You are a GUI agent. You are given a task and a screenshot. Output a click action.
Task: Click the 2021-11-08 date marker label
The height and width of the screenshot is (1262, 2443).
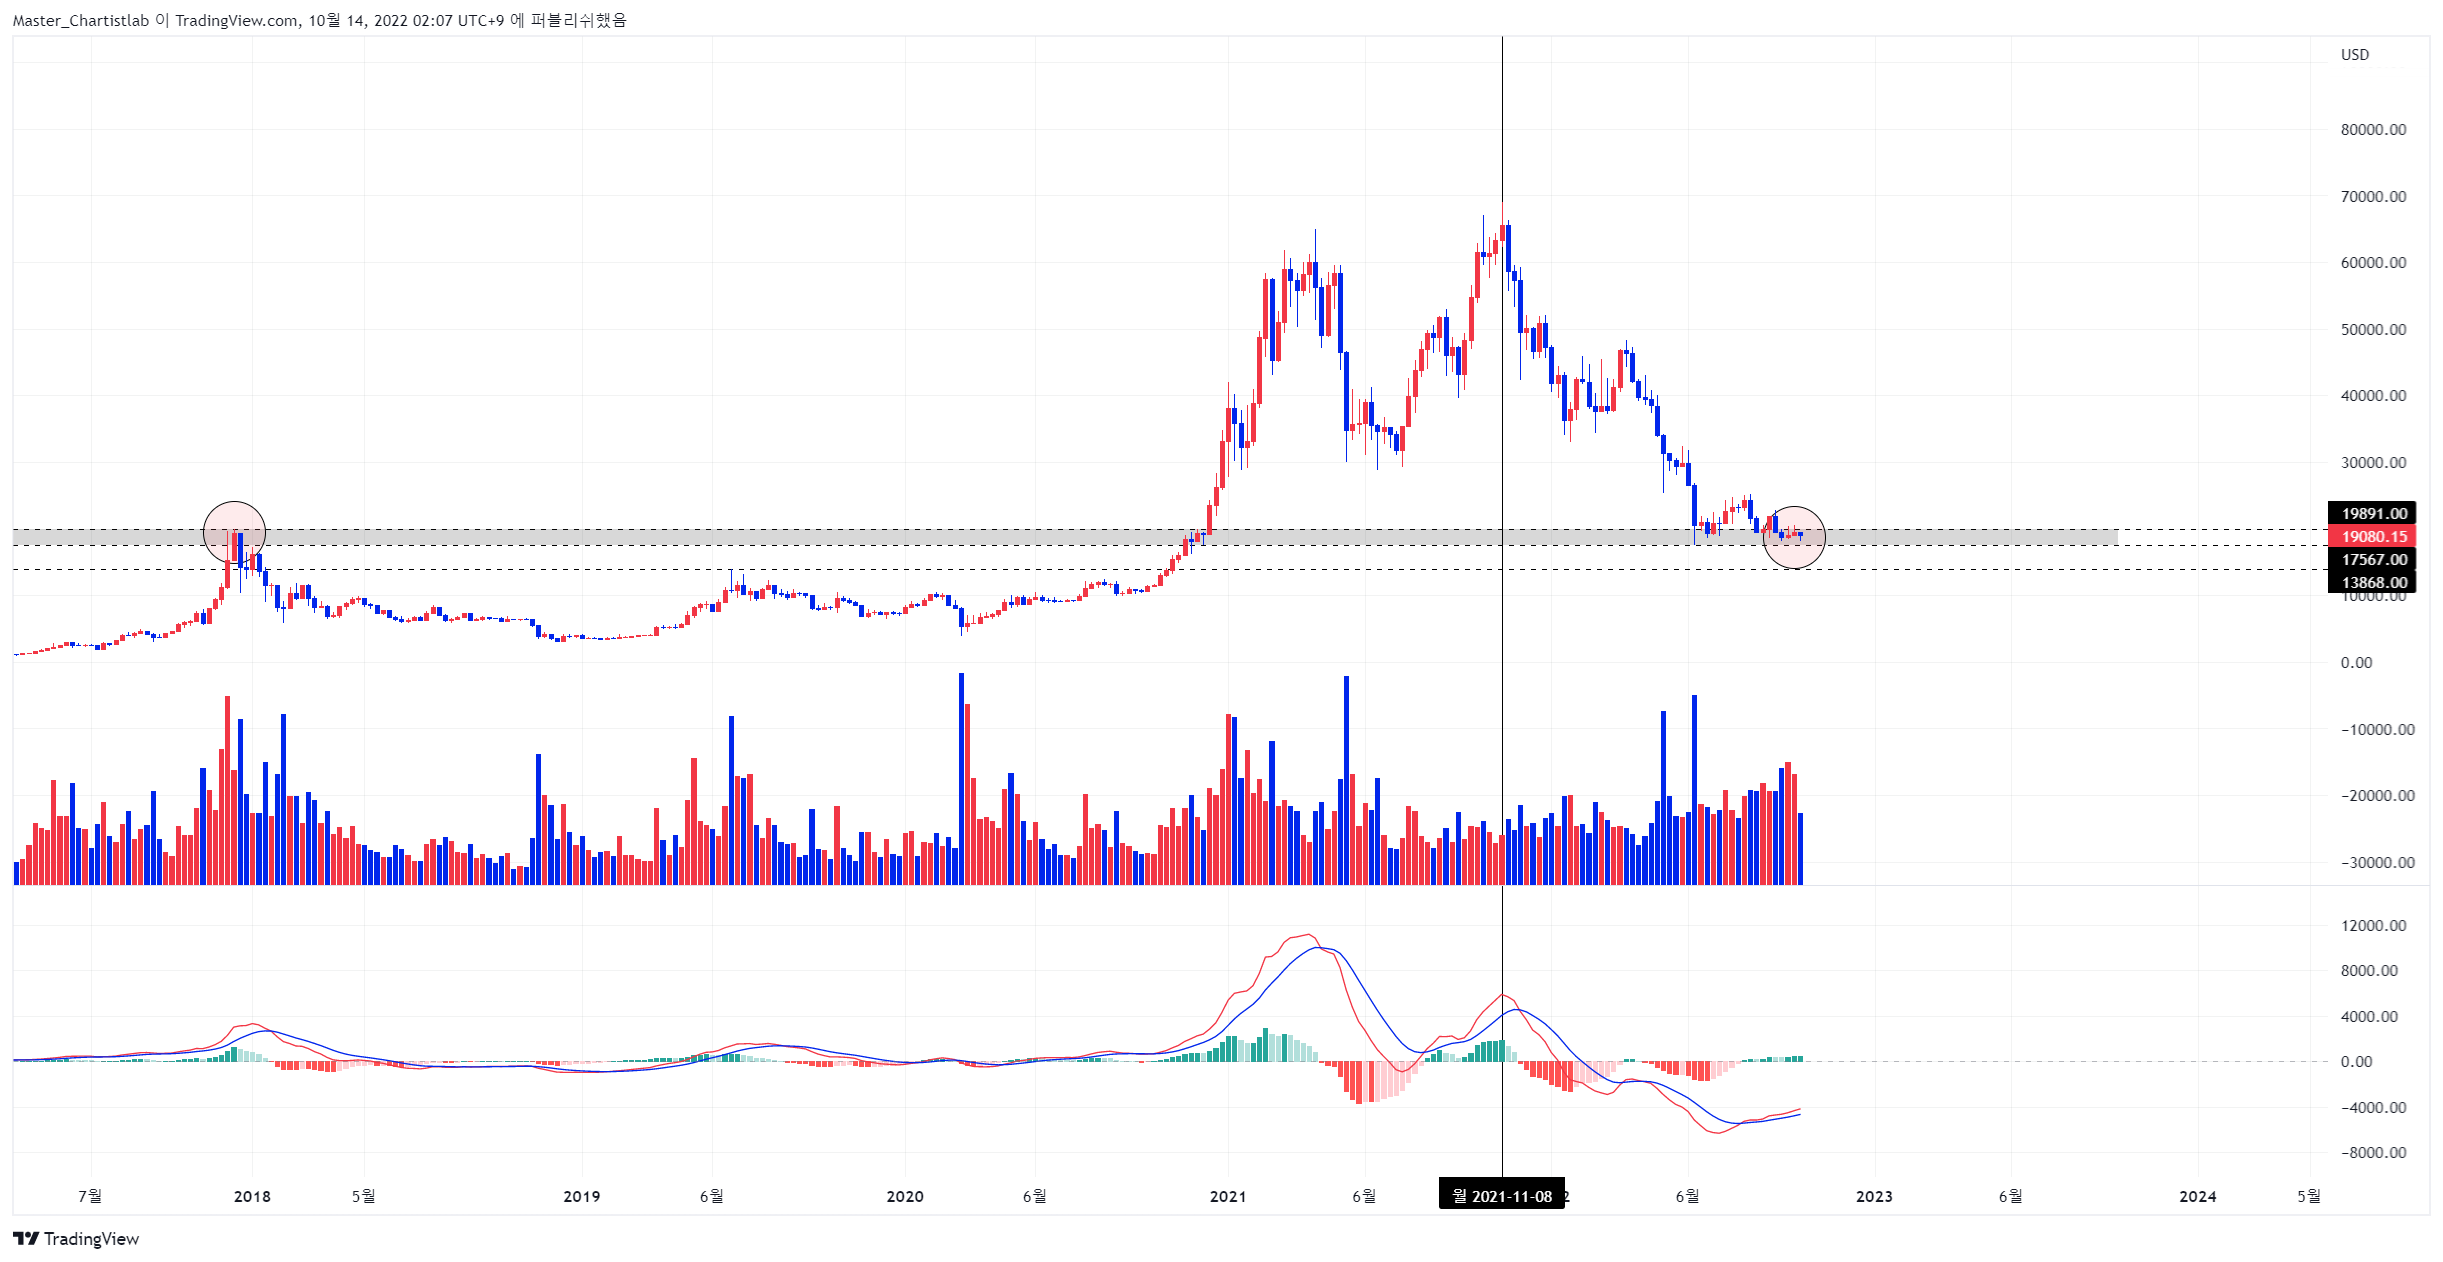click(1501, 1196)
